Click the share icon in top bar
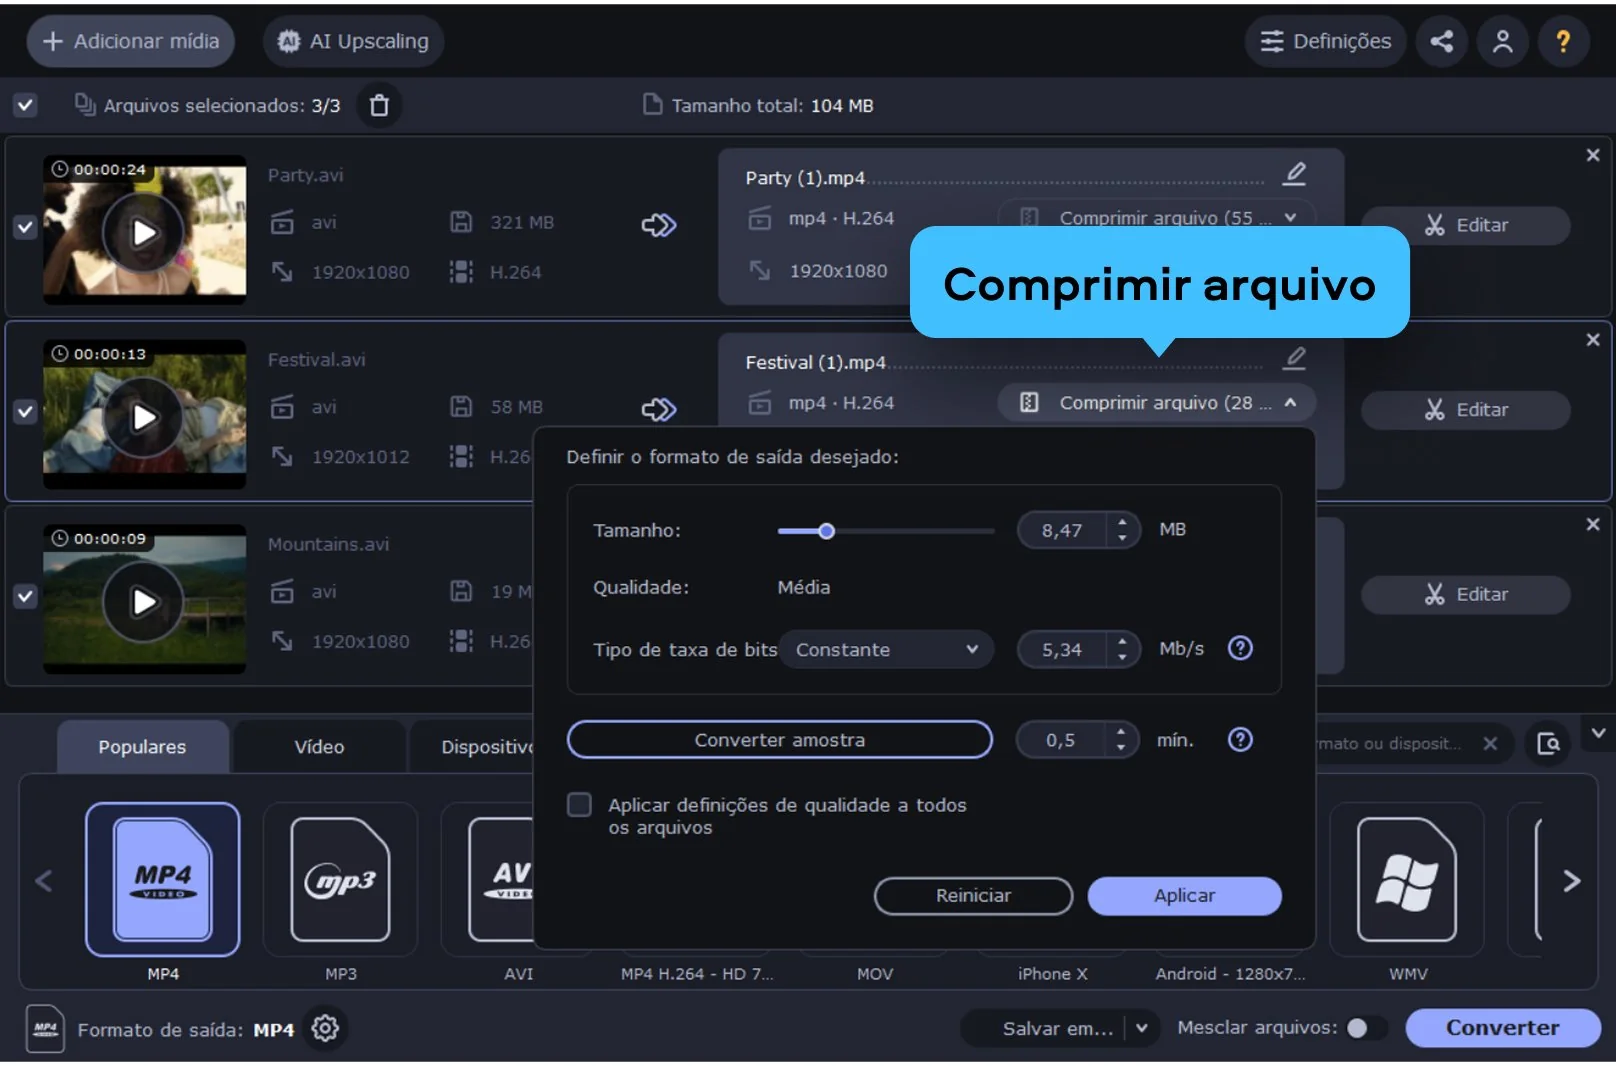This screenshot has width=1616, height=1066. click(1441, 41)
